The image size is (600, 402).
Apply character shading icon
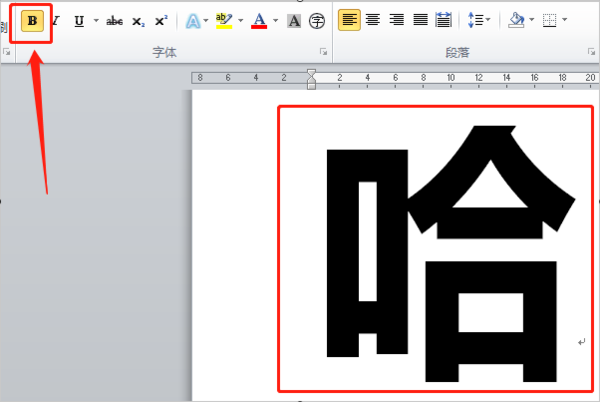(294, 20)
